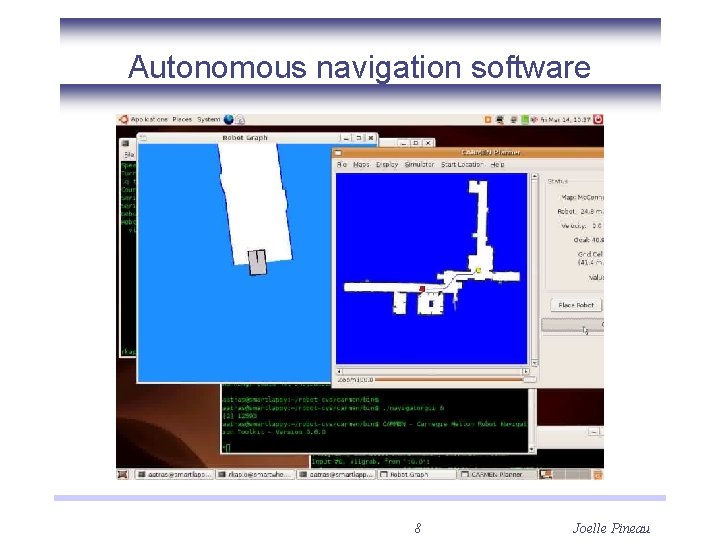Open the System menu in top panel

[x=208, y=119]
